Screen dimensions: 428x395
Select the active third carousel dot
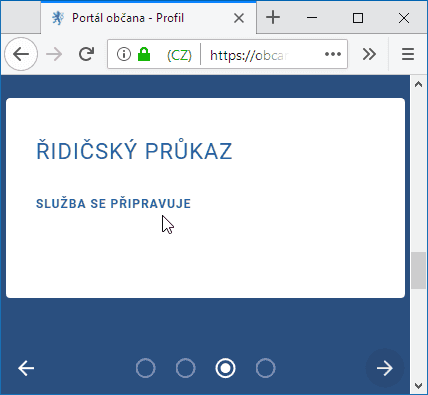pyautogui.click(x=226, y=368)
